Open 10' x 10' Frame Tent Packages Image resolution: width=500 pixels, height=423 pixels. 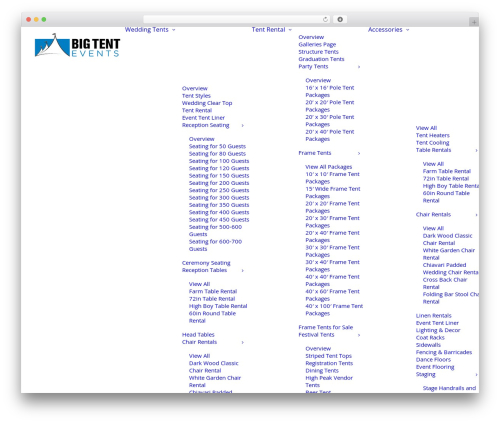[x=332, y=178]
